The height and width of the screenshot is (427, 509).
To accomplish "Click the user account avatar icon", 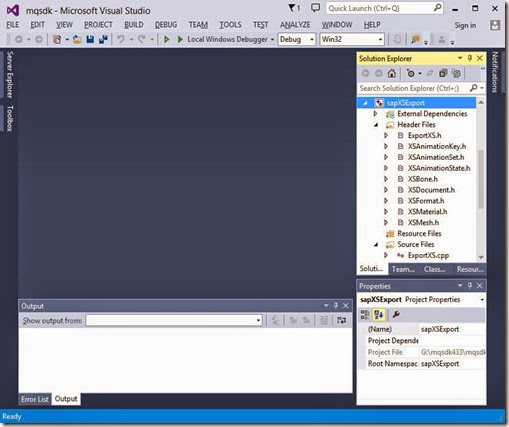I will coord(495,25).
